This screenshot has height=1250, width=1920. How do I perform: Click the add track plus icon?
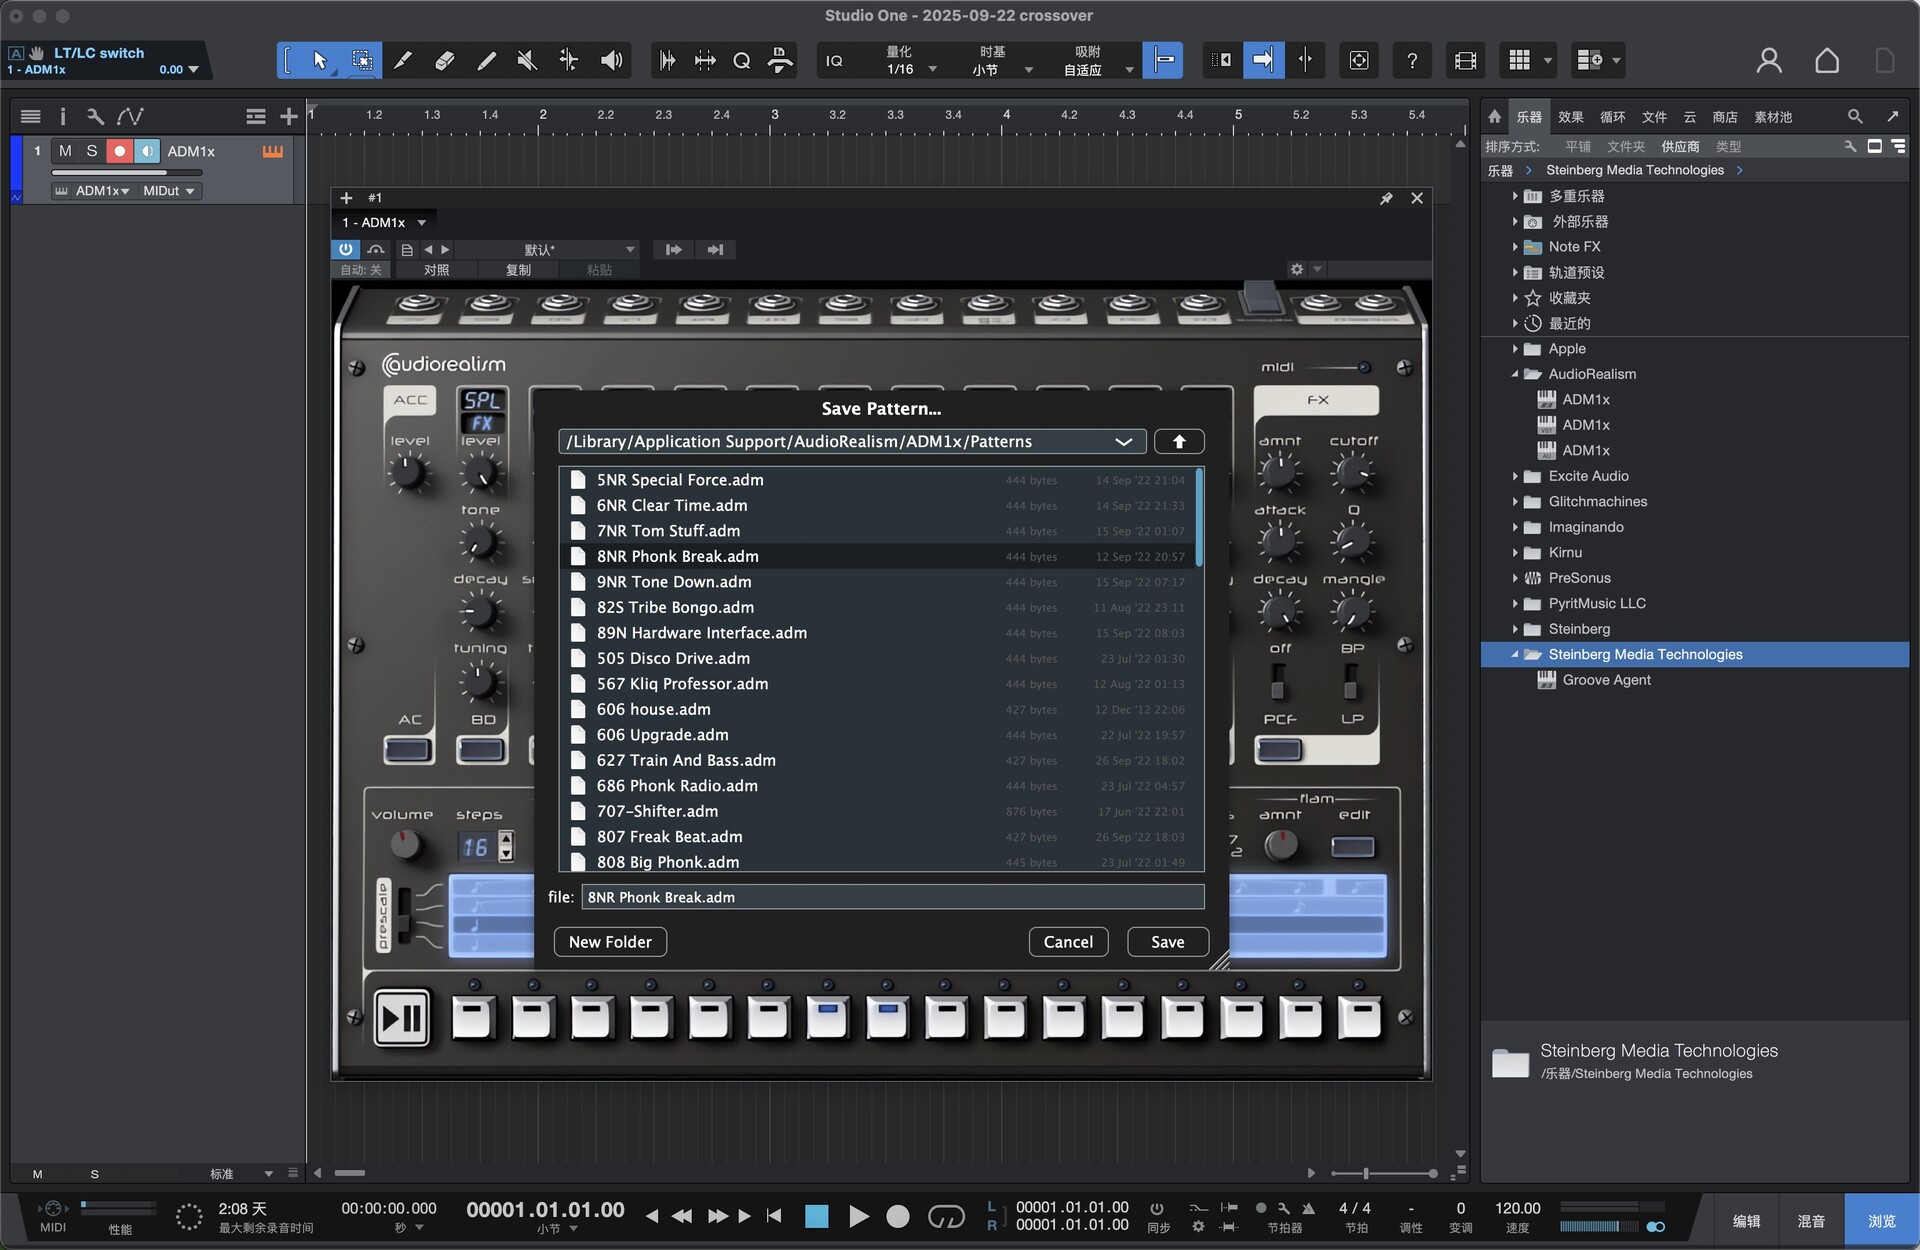point(288,117)
